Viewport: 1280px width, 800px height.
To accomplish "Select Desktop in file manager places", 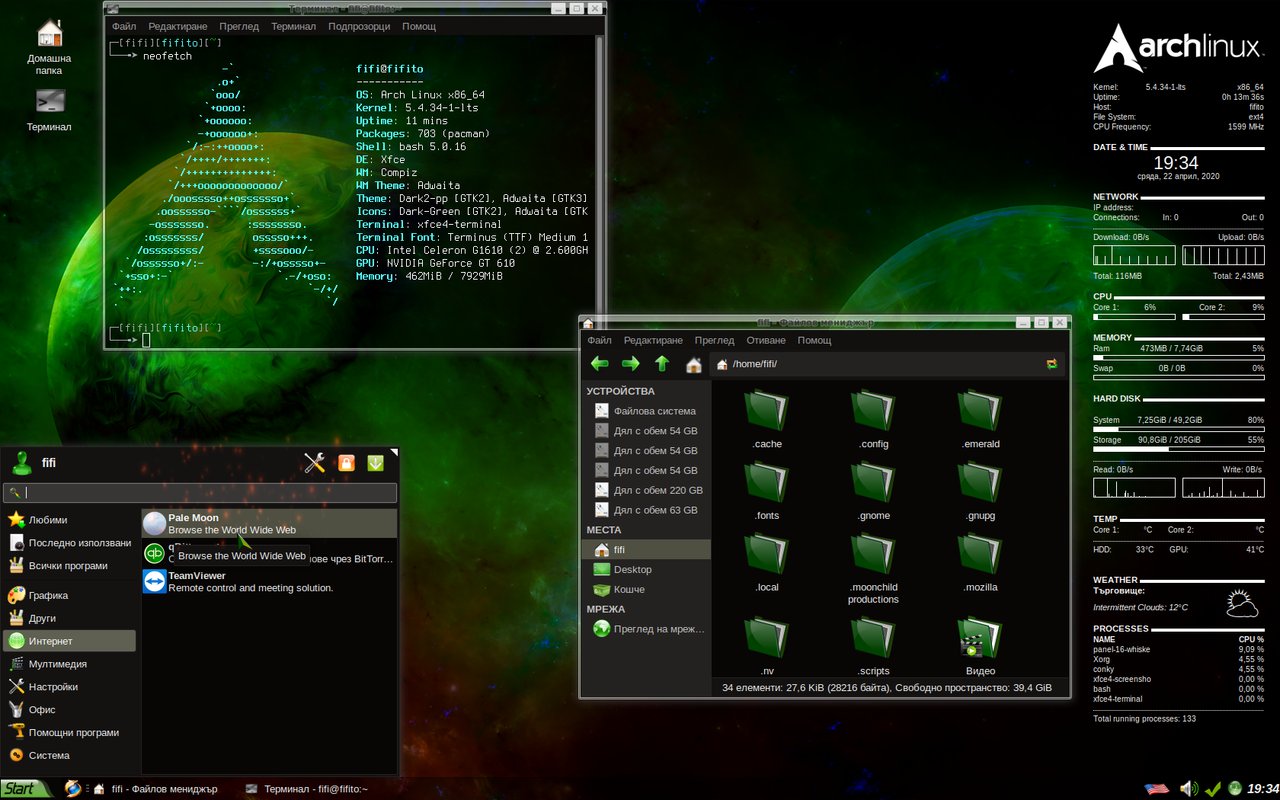I will (x=646, y=569).
